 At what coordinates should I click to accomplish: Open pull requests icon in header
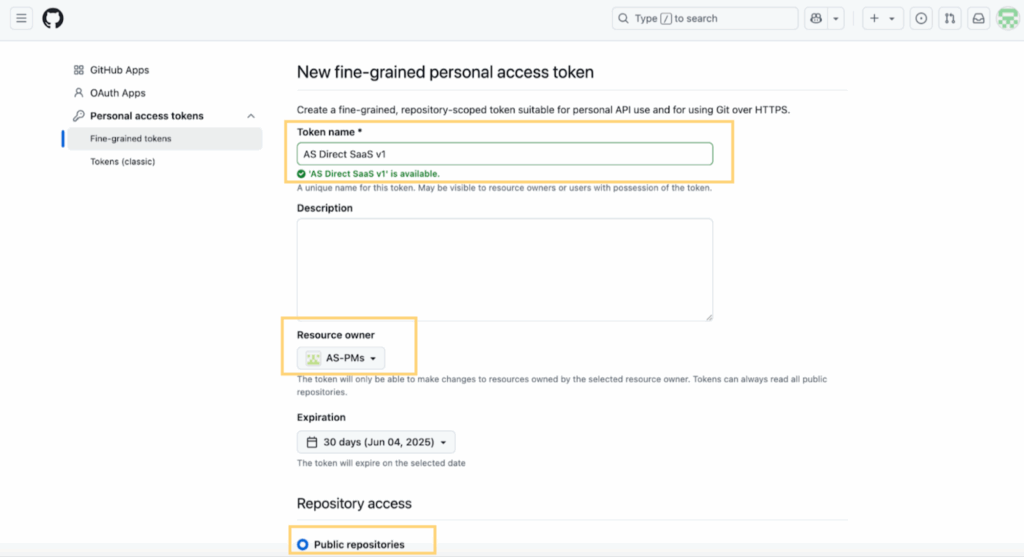pos(950,18)
